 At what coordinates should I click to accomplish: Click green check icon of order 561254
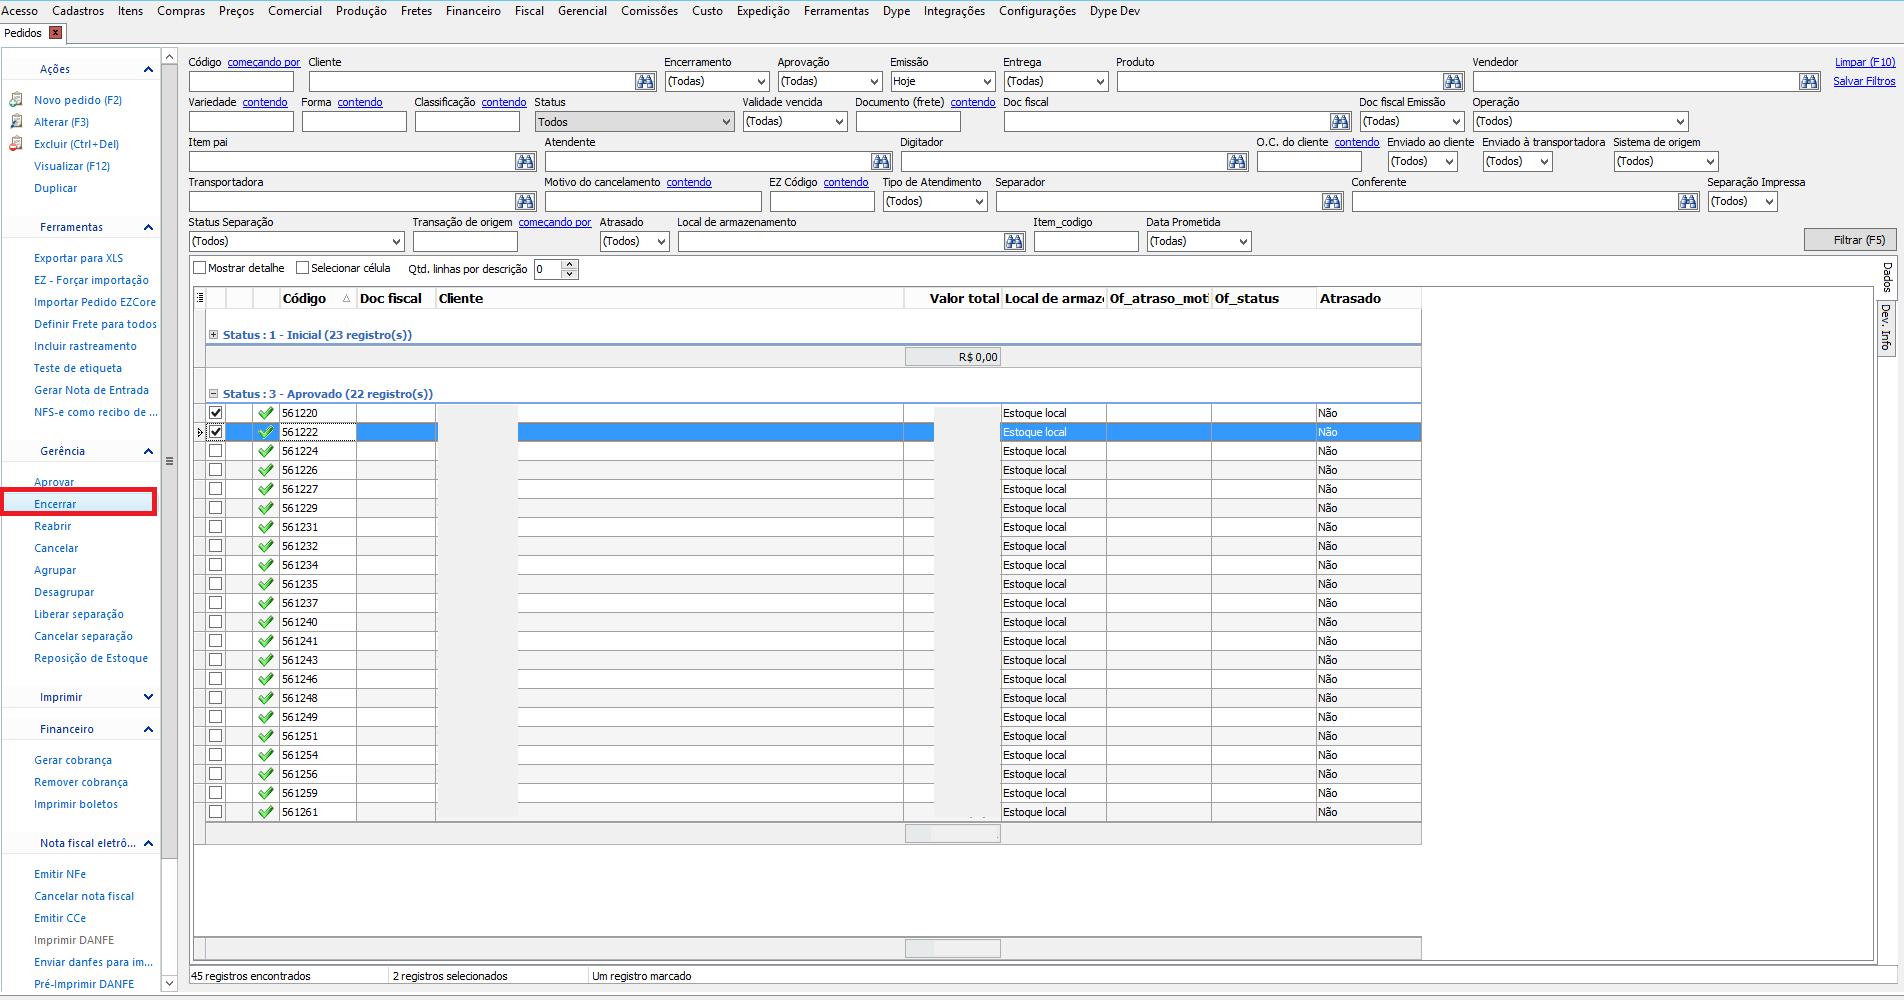265,755
